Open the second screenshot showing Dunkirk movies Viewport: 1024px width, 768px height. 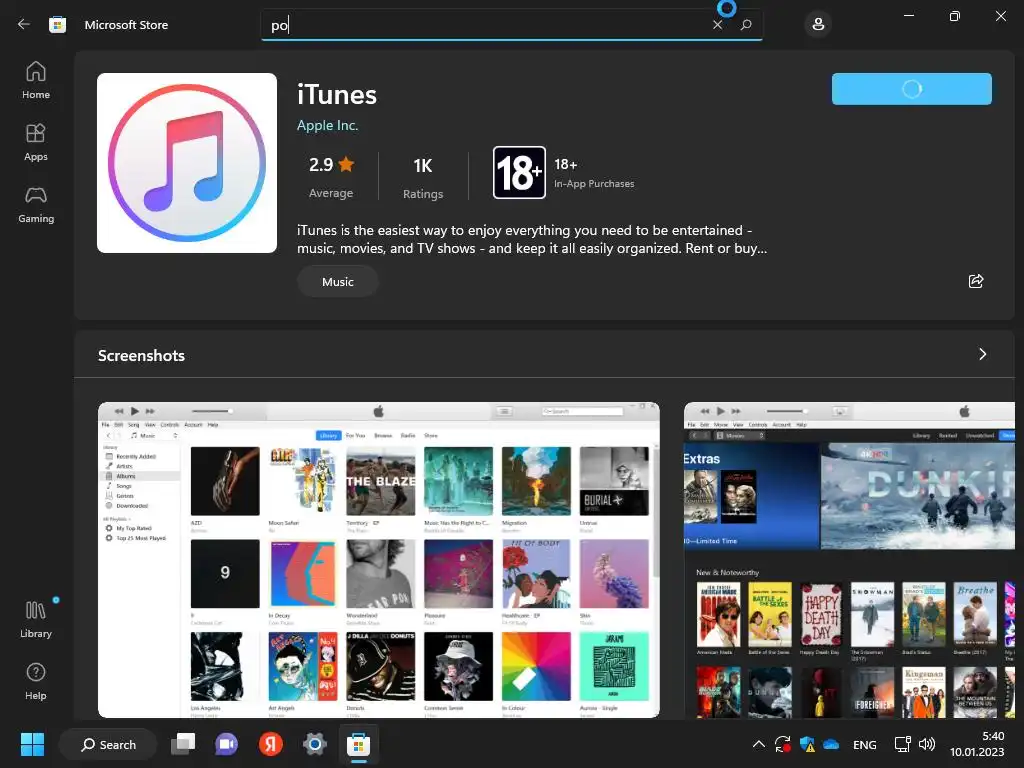pos(849,560)
